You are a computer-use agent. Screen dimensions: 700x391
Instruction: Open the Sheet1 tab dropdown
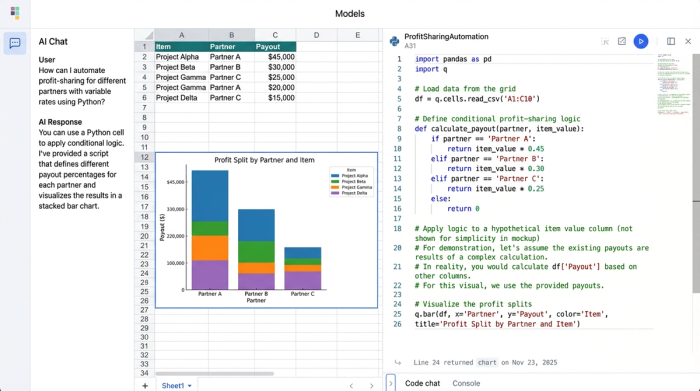[190, 386]
